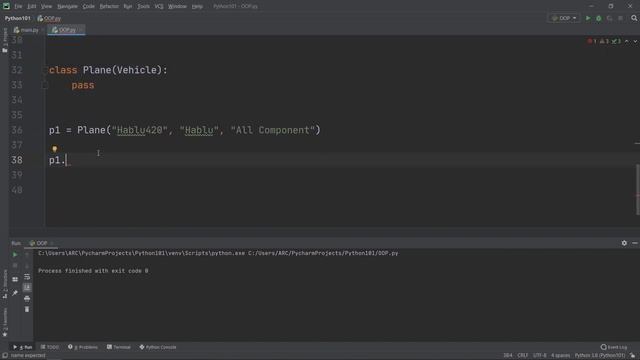
Task: Collapse the class Plane fold marker
Action: [x=45, y=70]
